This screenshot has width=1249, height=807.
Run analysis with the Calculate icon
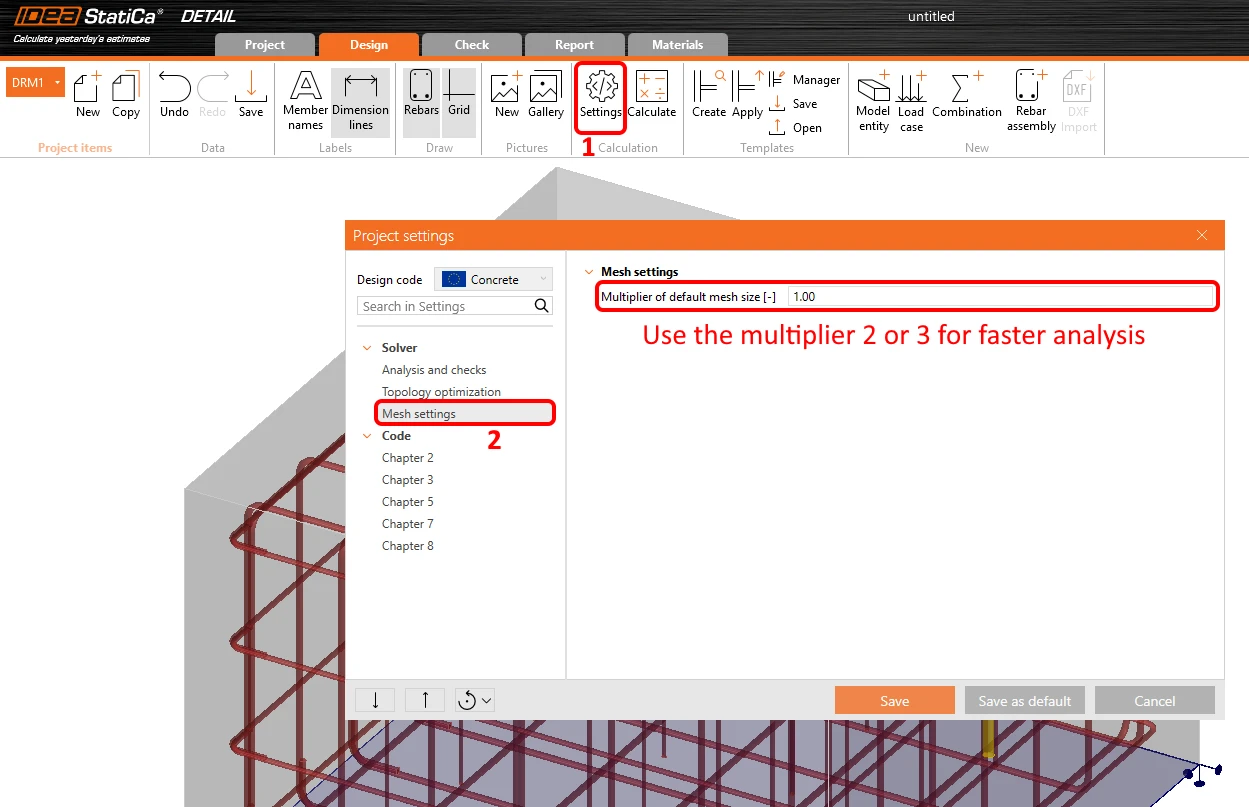click(x=652, y=96)
